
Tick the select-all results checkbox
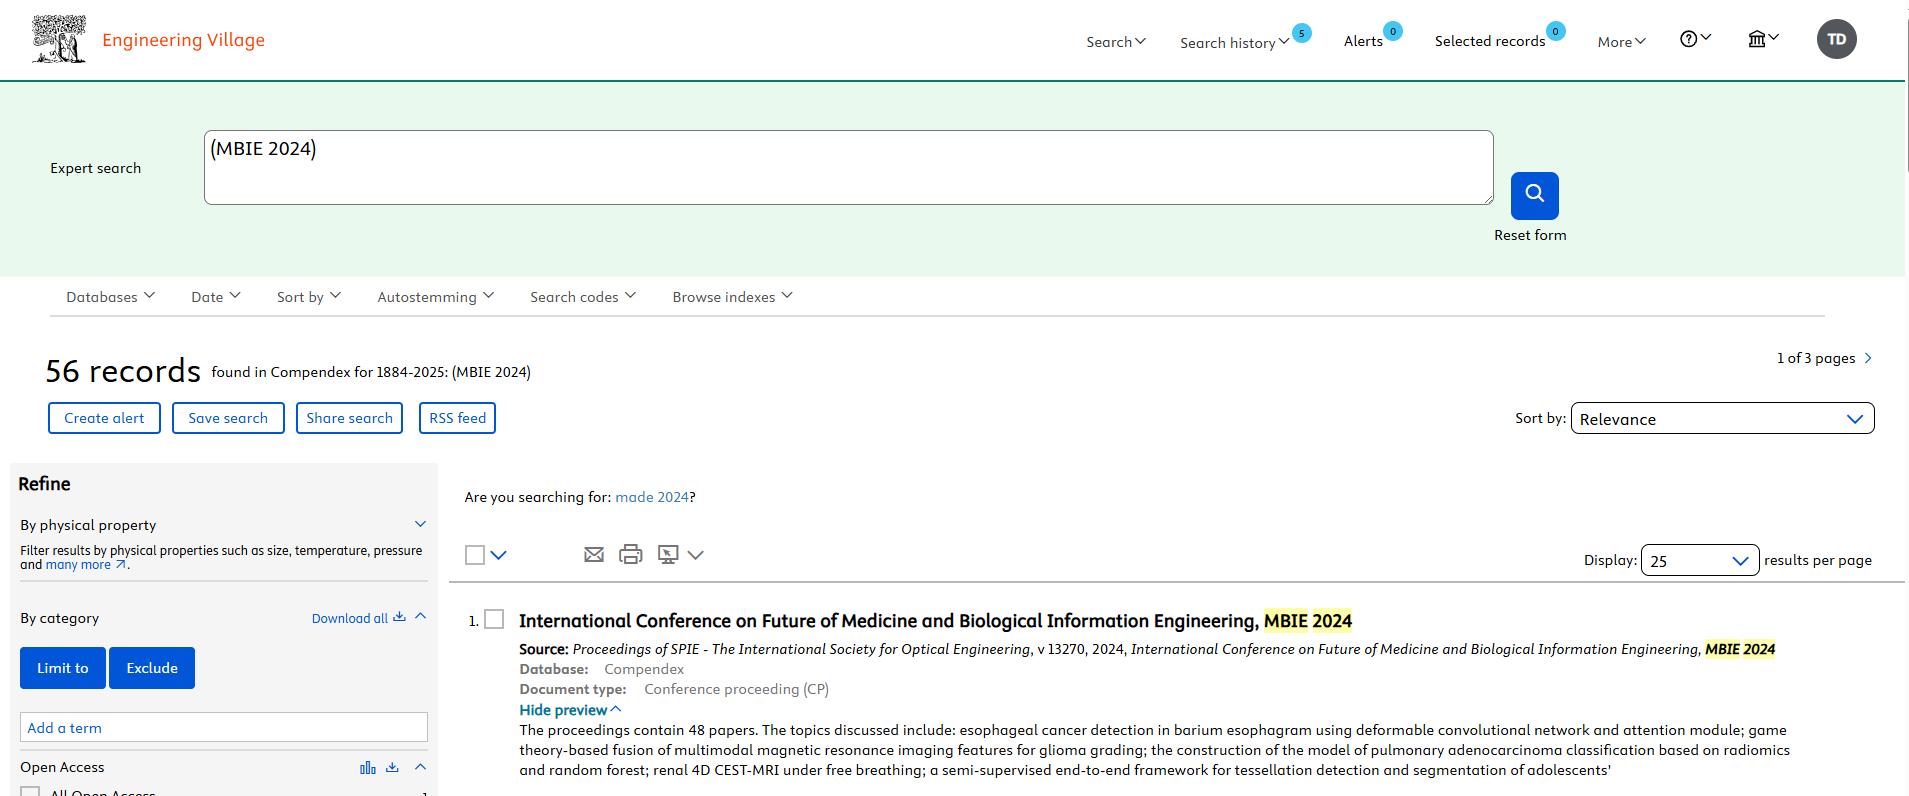pos(475,555)
